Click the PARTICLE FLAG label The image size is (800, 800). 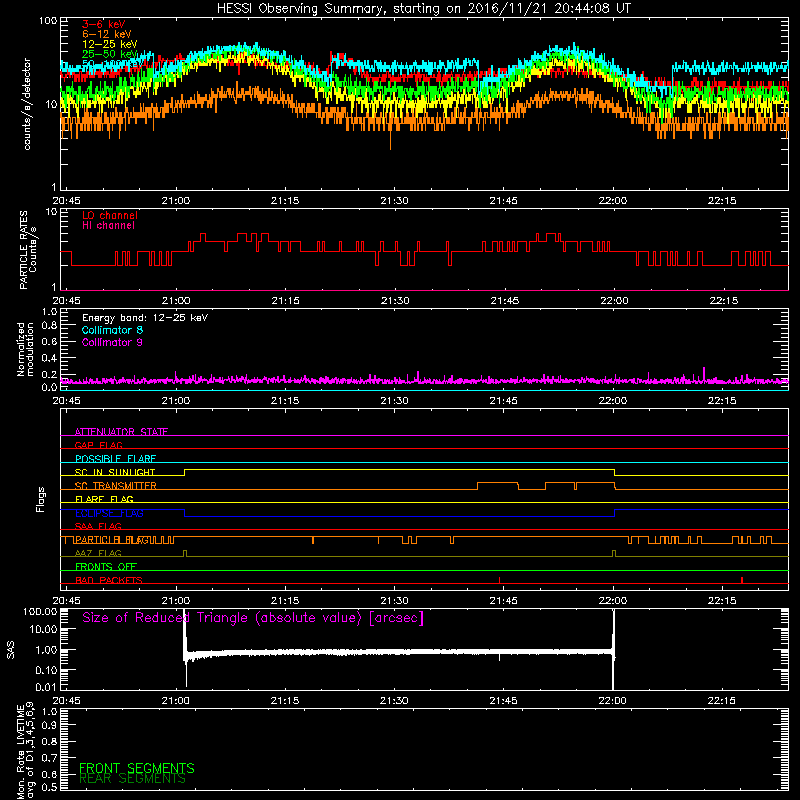point(112,540)
